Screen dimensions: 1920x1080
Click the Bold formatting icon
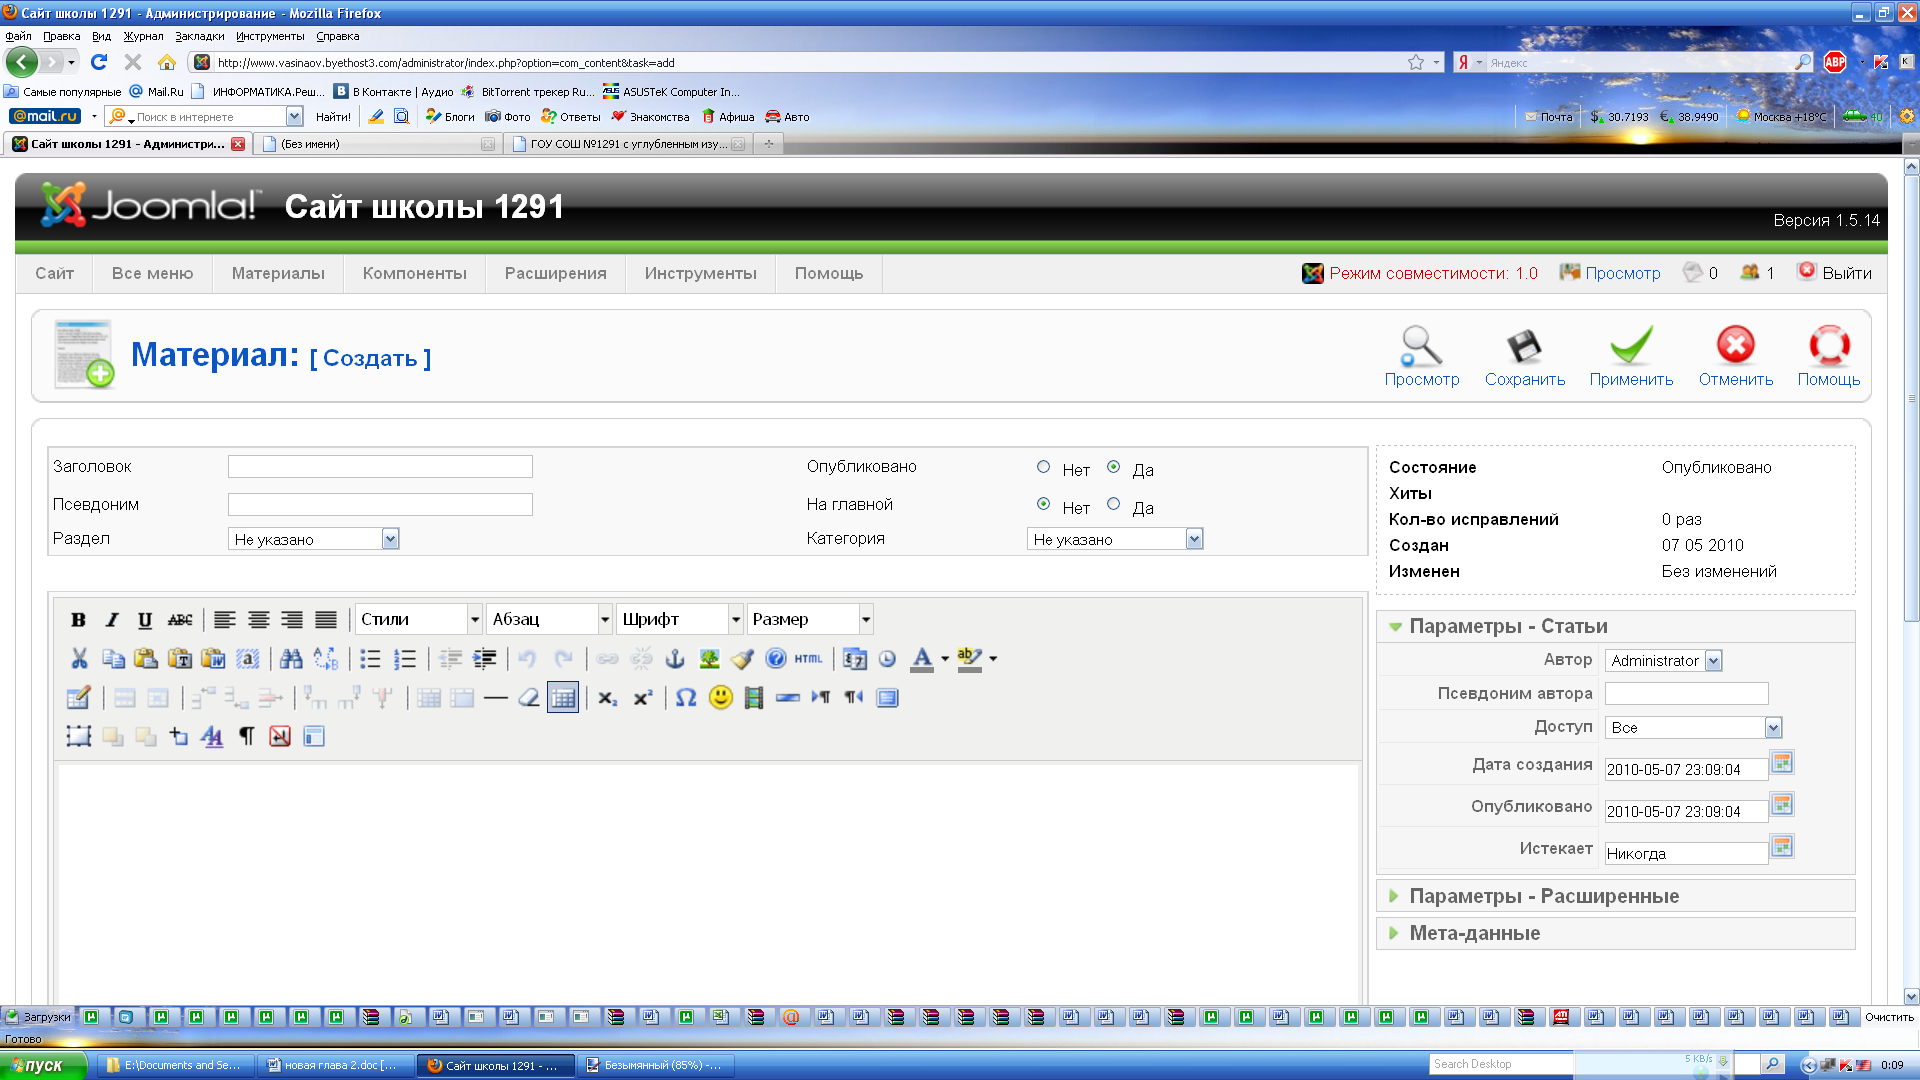[78, 620]
